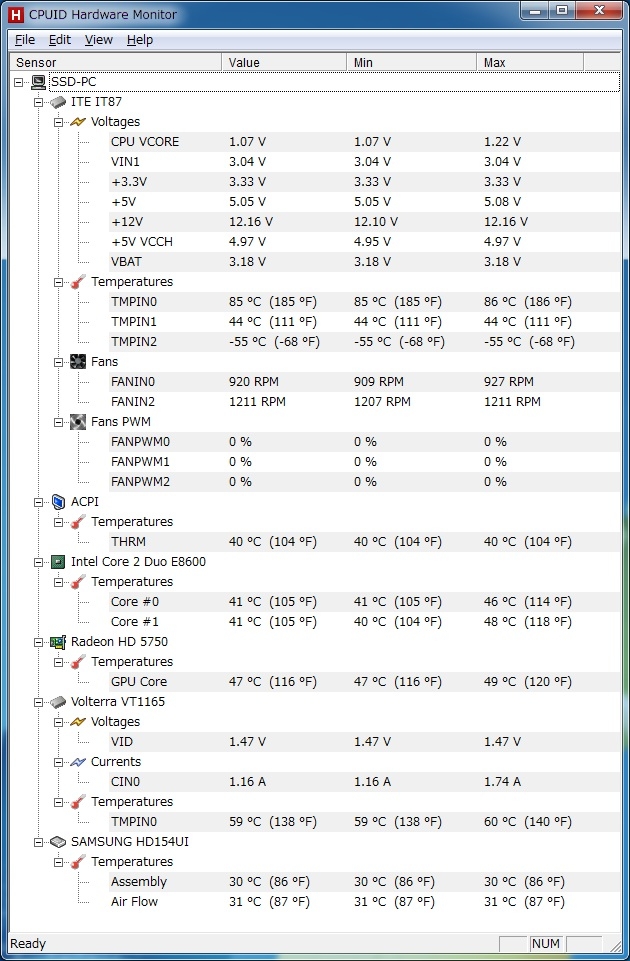The height and width of the screenshot is (961, 630).
Task: Click the SAMSUNG HD154UI hard drive icon
Action: [58, 842]
